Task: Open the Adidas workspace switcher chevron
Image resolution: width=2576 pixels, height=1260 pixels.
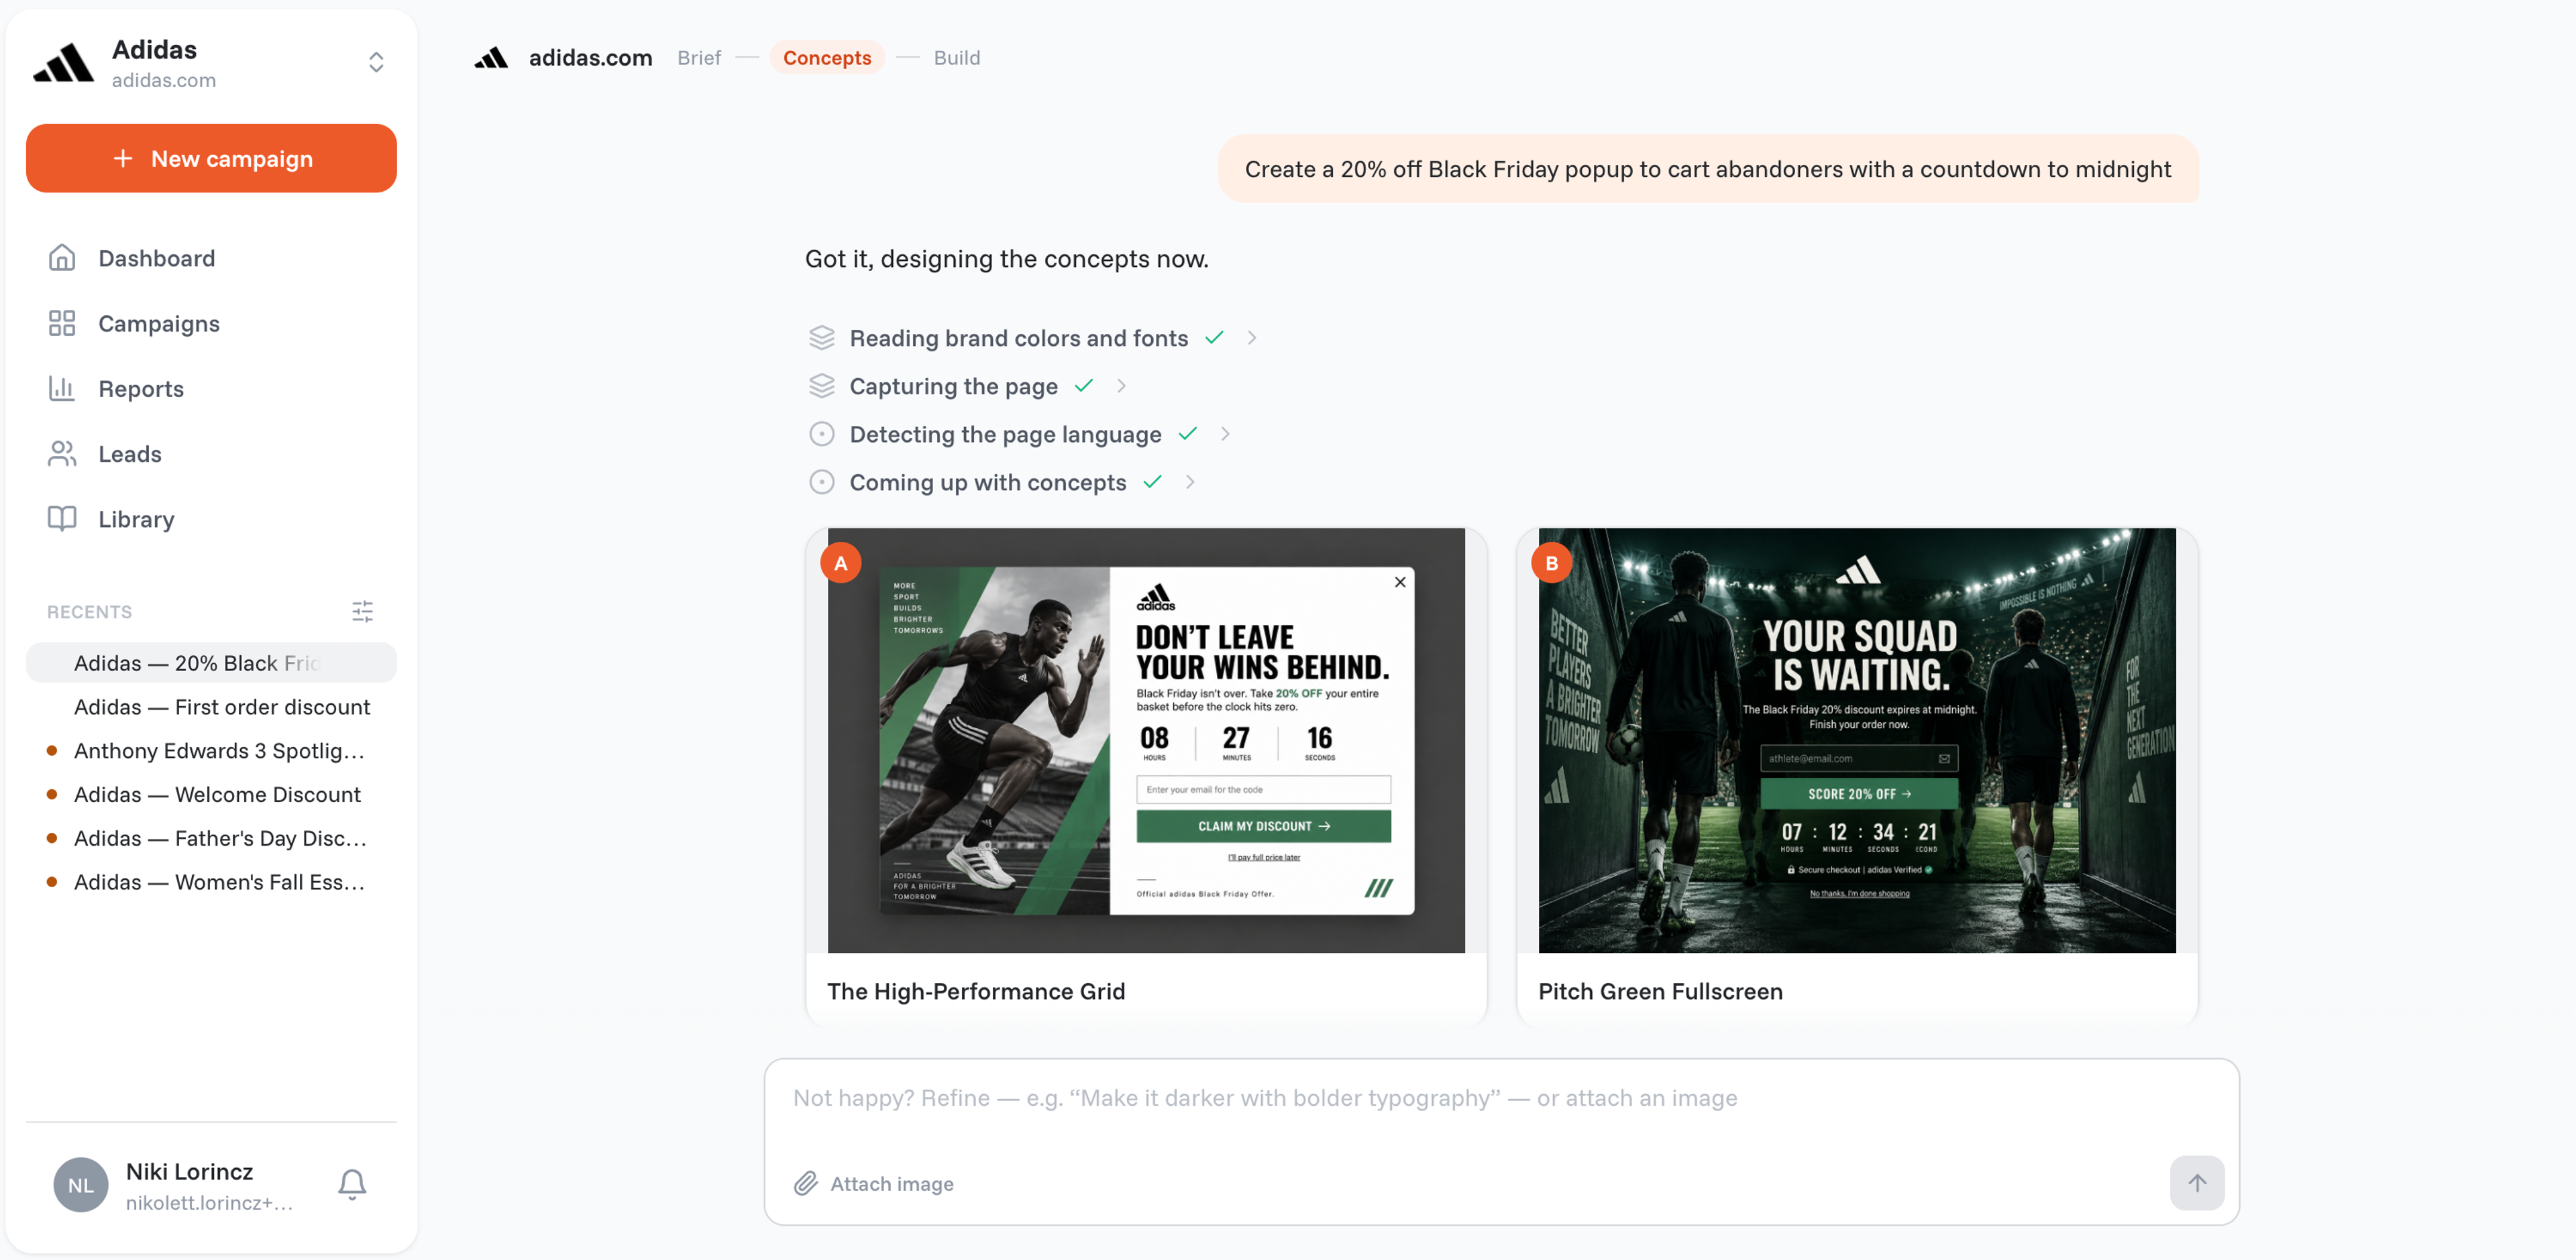Action: 376,62
